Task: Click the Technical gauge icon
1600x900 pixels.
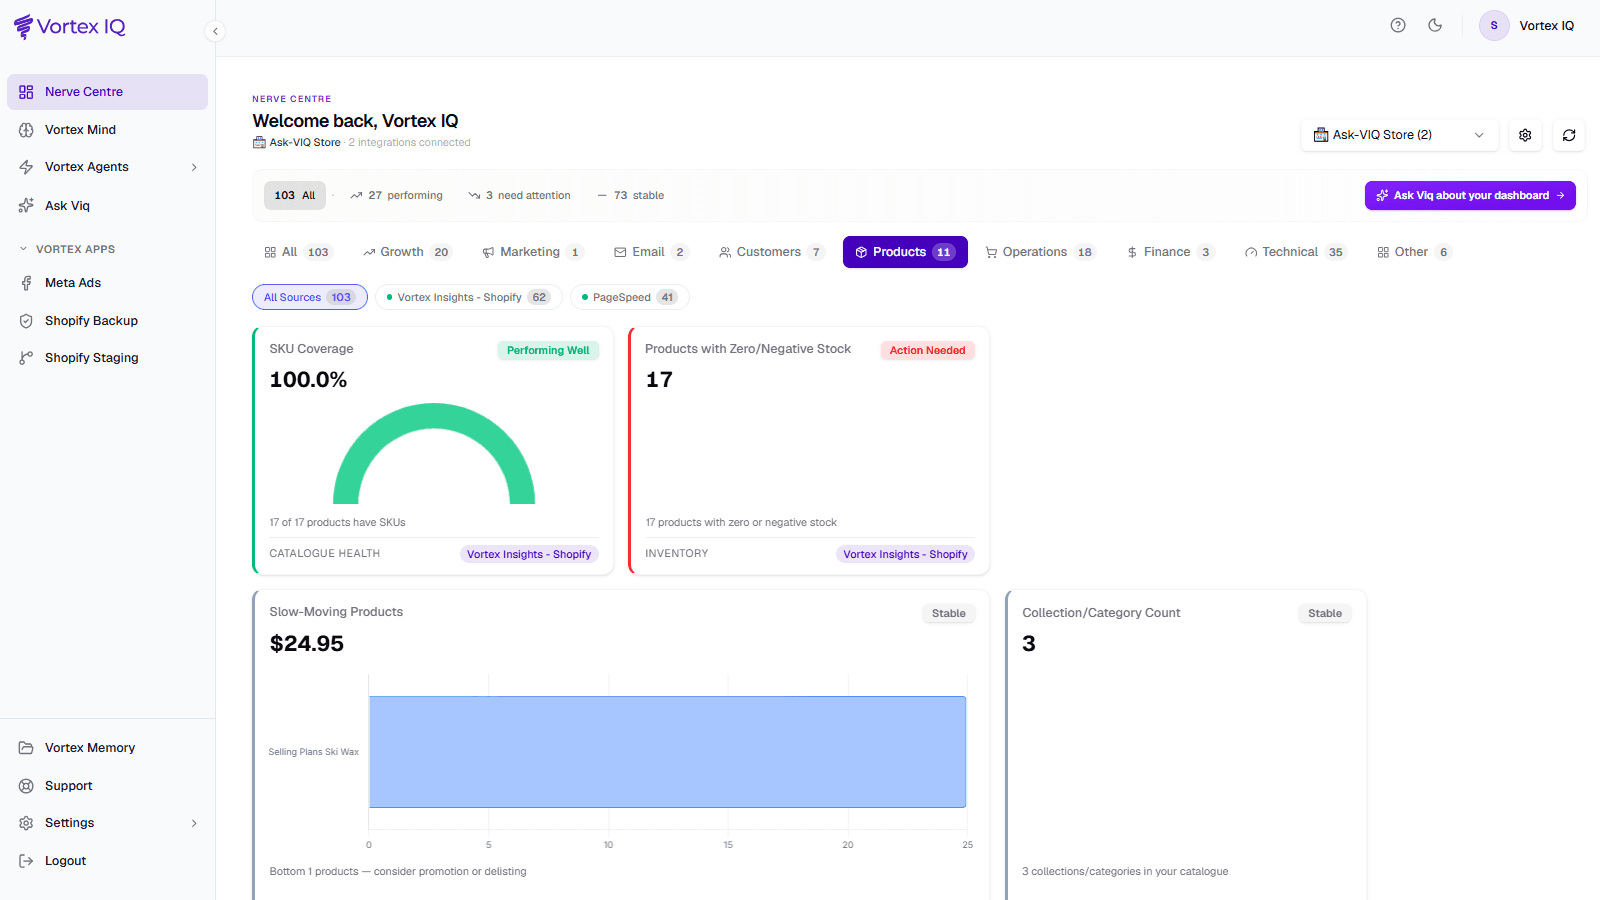Action: pyautogui.click(x=1251, y=252)
